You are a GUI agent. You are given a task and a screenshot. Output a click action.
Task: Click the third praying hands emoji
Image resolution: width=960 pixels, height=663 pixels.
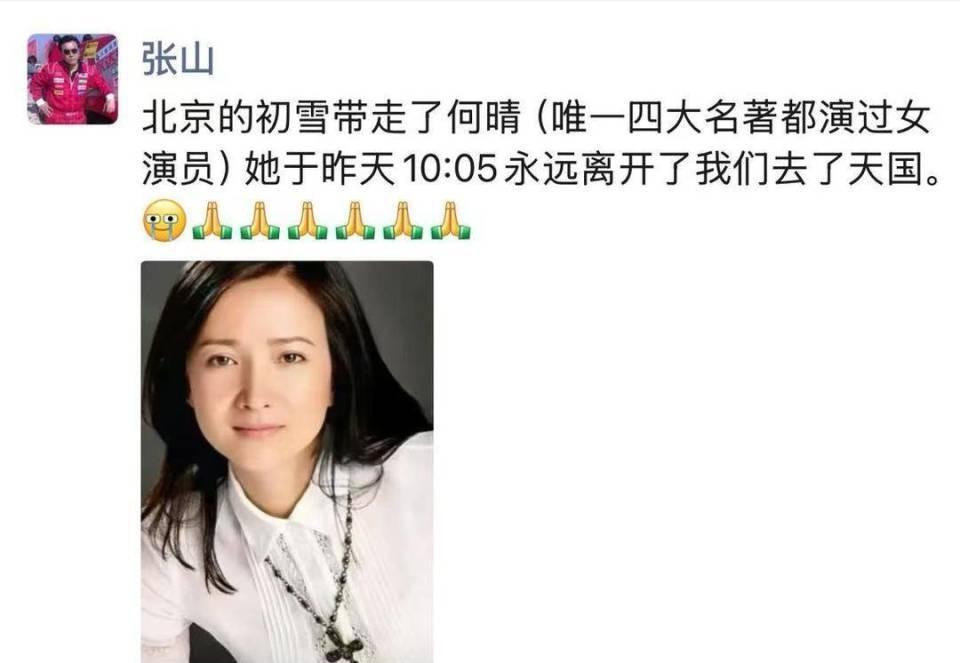tap(307, 220)
